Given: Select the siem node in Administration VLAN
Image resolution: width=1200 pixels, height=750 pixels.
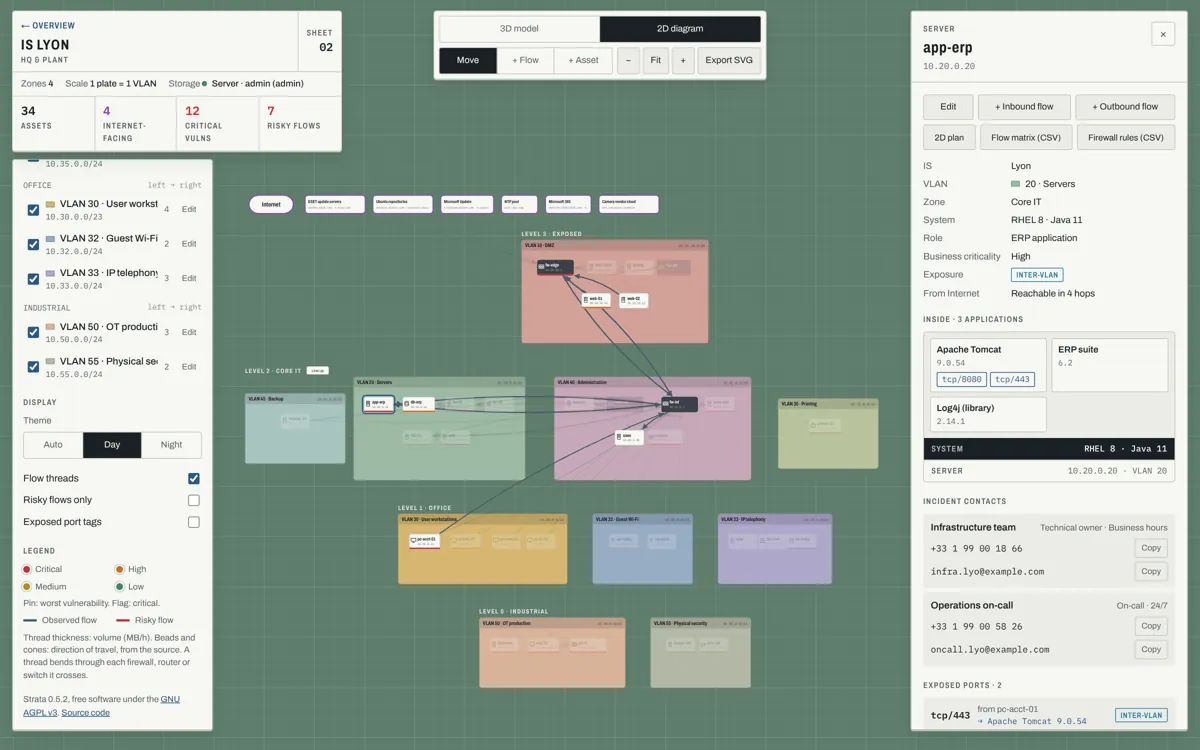Looking at the screenshot, I should (628, 437).
